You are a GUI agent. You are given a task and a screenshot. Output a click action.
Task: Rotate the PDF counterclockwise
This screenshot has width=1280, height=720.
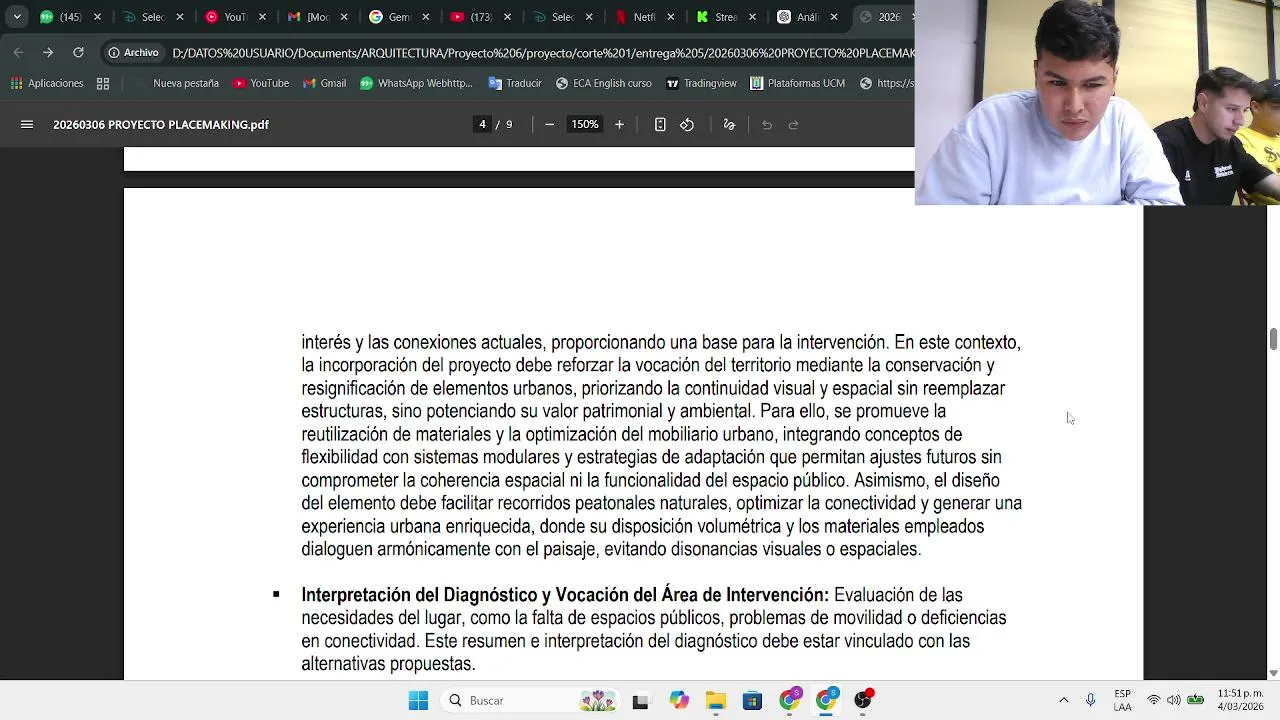point(687,125)
